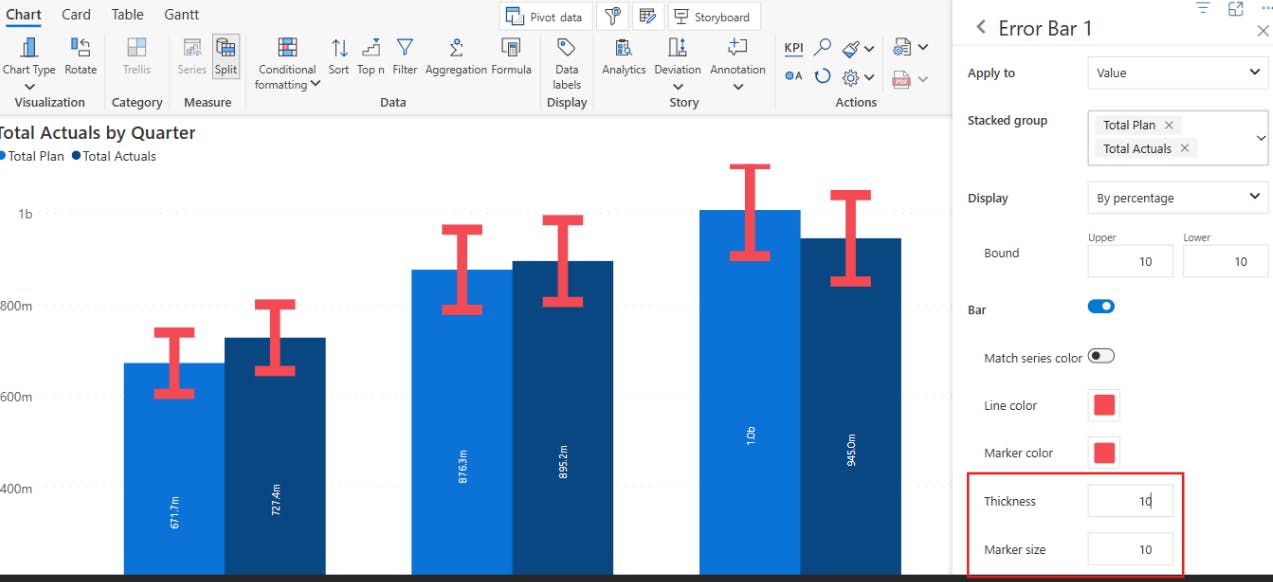This screenshot has width=1273, height=582.
Task: Open the Line color swatch
Action: pyautogui.click(x=1104, y=405)
